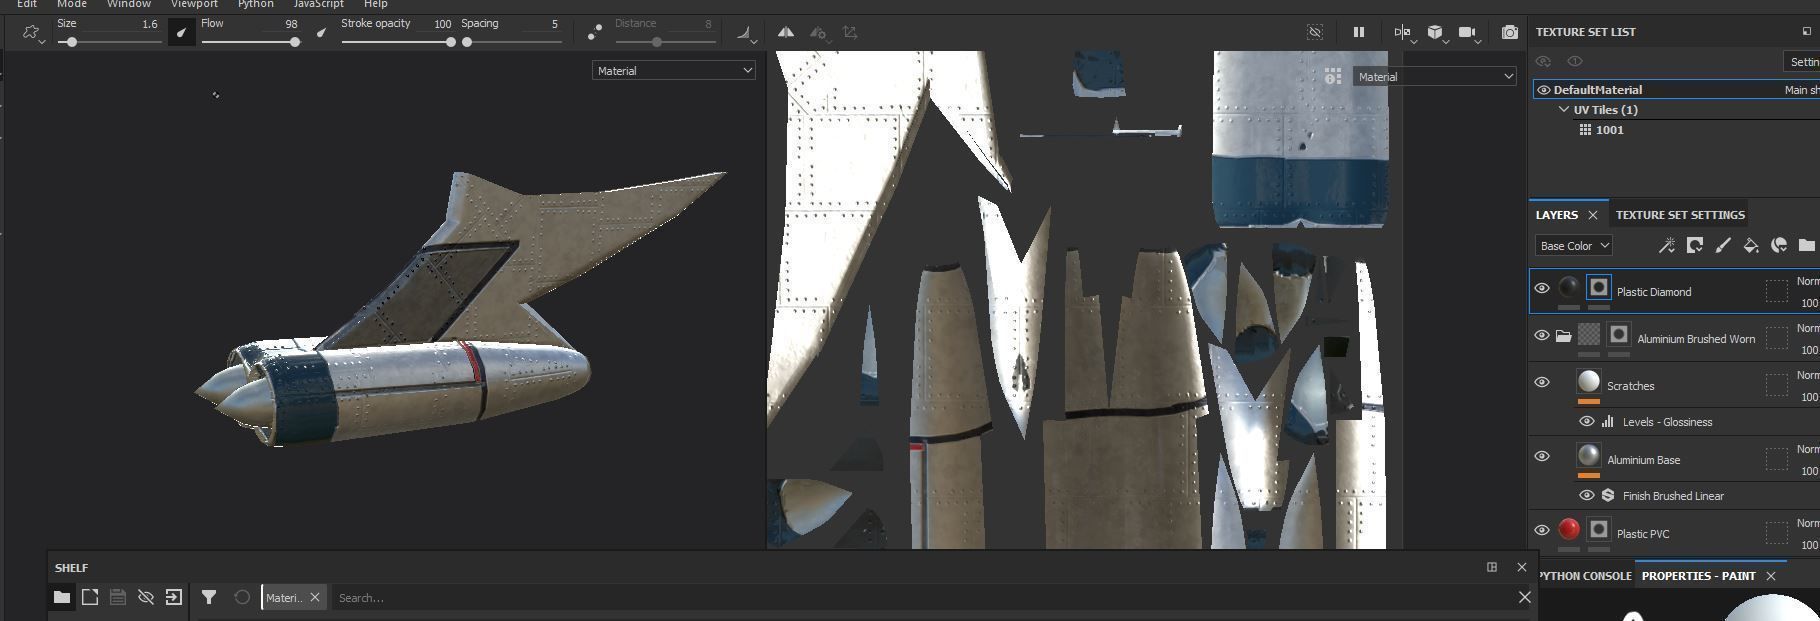This screenshot has height=621, width=1820.
Task: Hide the Aluminium Brushed Worn folder
Action: [1542, 335]
